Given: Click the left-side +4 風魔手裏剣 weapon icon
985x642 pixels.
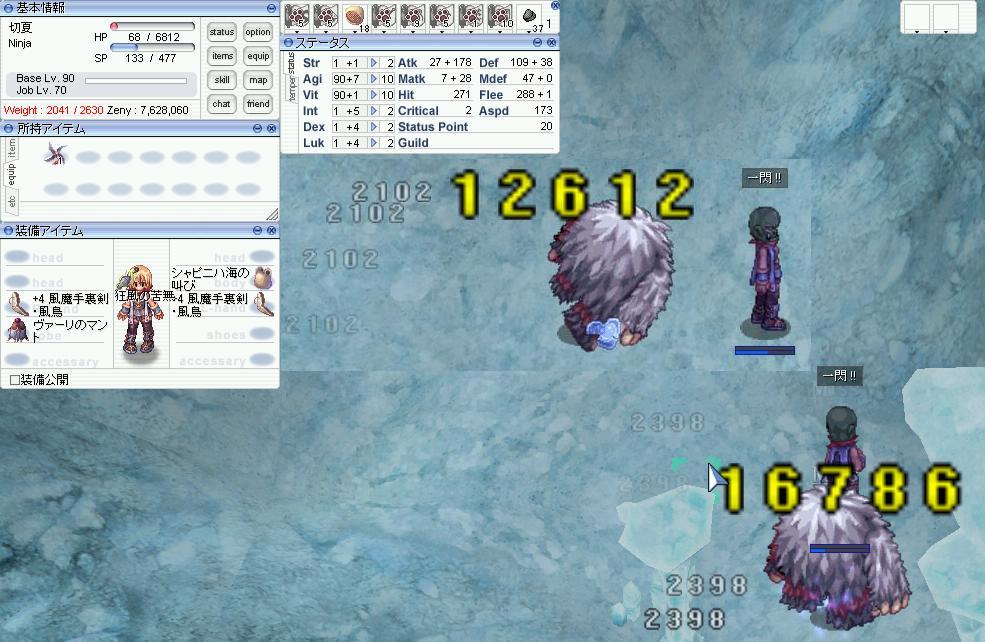Looking at the screenshot, I should coord(18,304).
